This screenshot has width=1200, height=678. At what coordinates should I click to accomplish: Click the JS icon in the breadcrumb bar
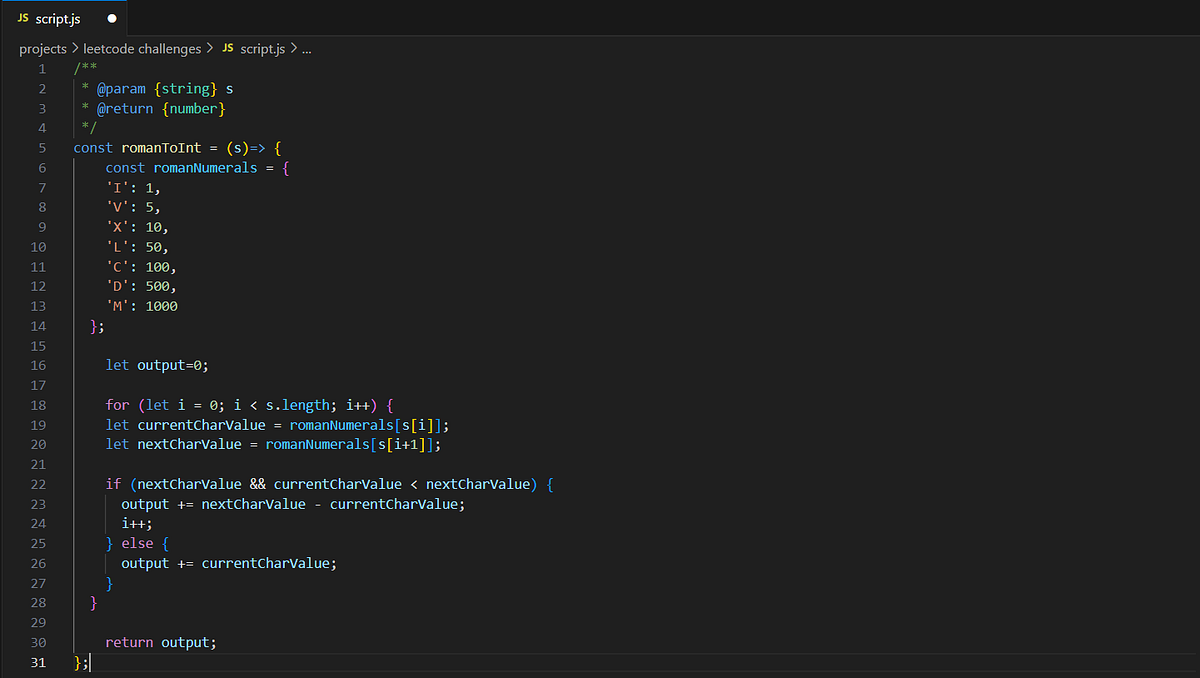coord(227,48)
